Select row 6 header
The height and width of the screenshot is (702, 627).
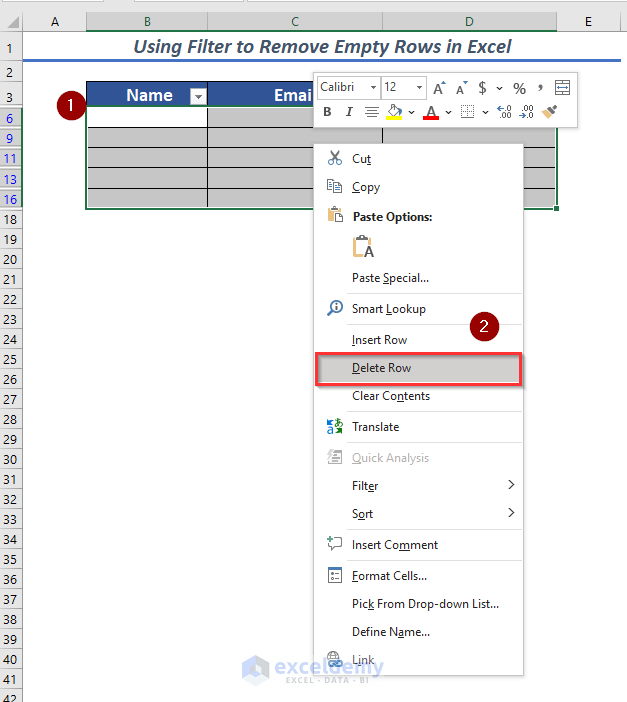[10, 118]
